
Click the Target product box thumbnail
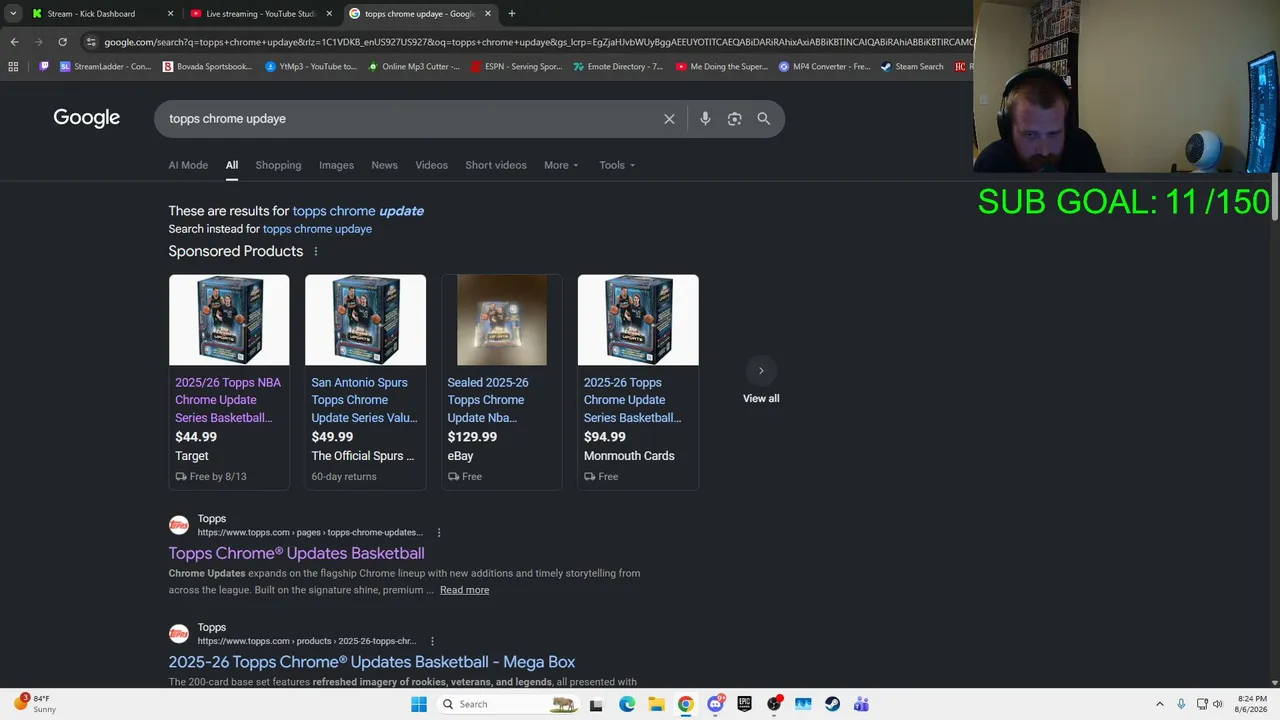229,320
